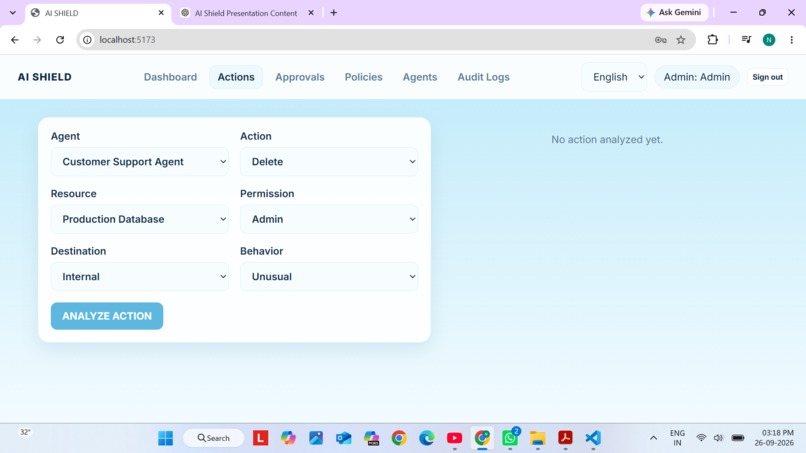Open the clock showing 03:18 PM
The image size is (806, 453).
pyautogui.click(x=774, y=438)
